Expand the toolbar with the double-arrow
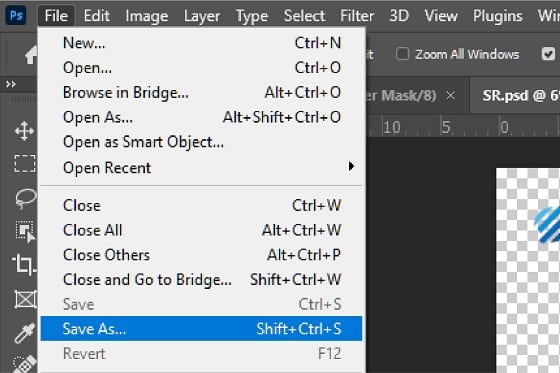560x373 pixels. pos(11,84)
